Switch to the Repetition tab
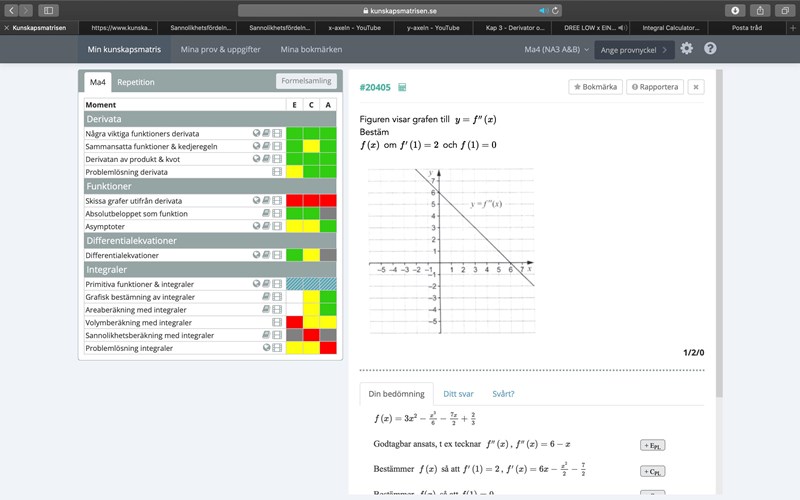This screenshot has height=500, width=800. click(135, 82)
